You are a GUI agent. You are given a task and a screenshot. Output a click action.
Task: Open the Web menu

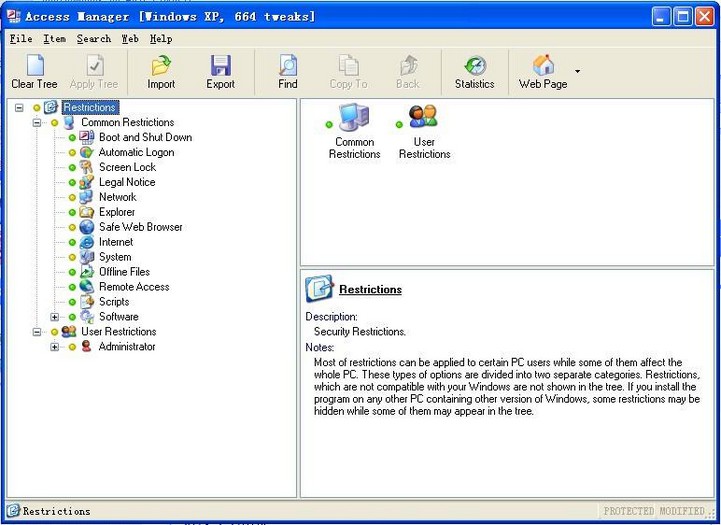(x=130, y=39)
